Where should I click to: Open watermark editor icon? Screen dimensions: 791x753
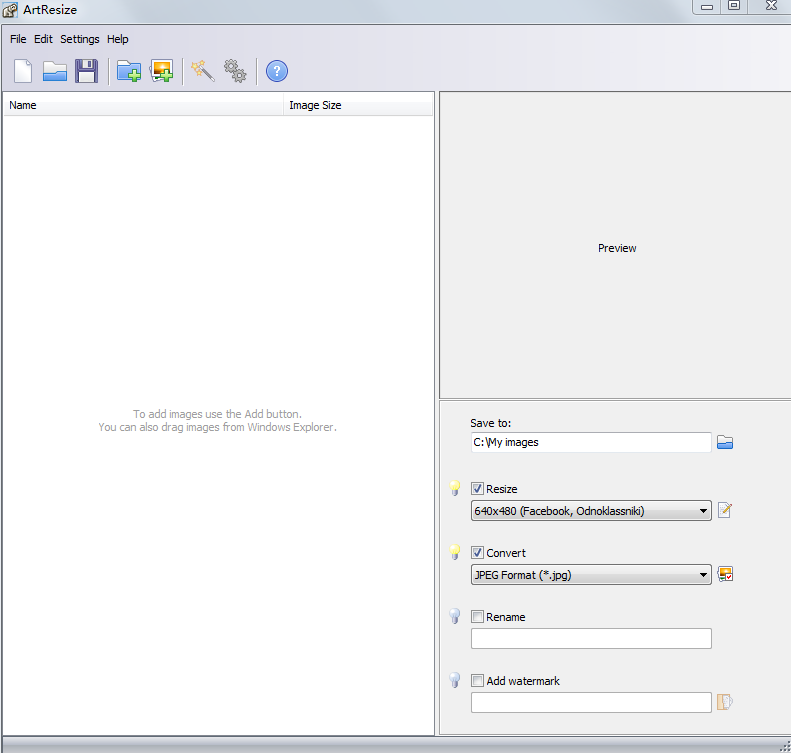click(725, 702)
